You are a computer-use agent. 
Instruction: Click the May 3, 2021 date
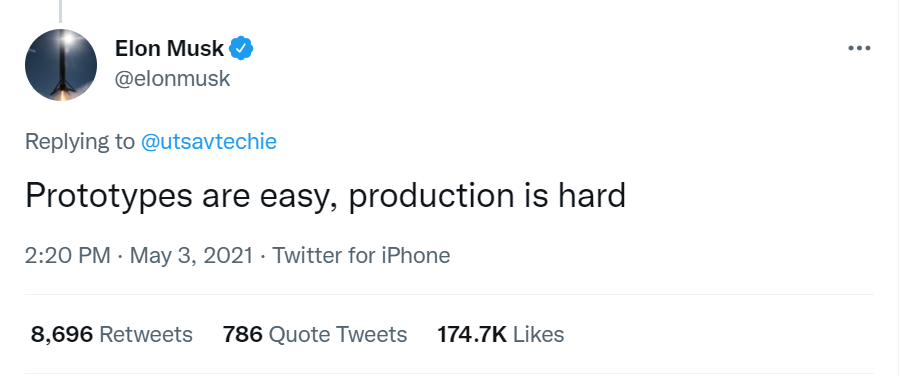(191, 255)
